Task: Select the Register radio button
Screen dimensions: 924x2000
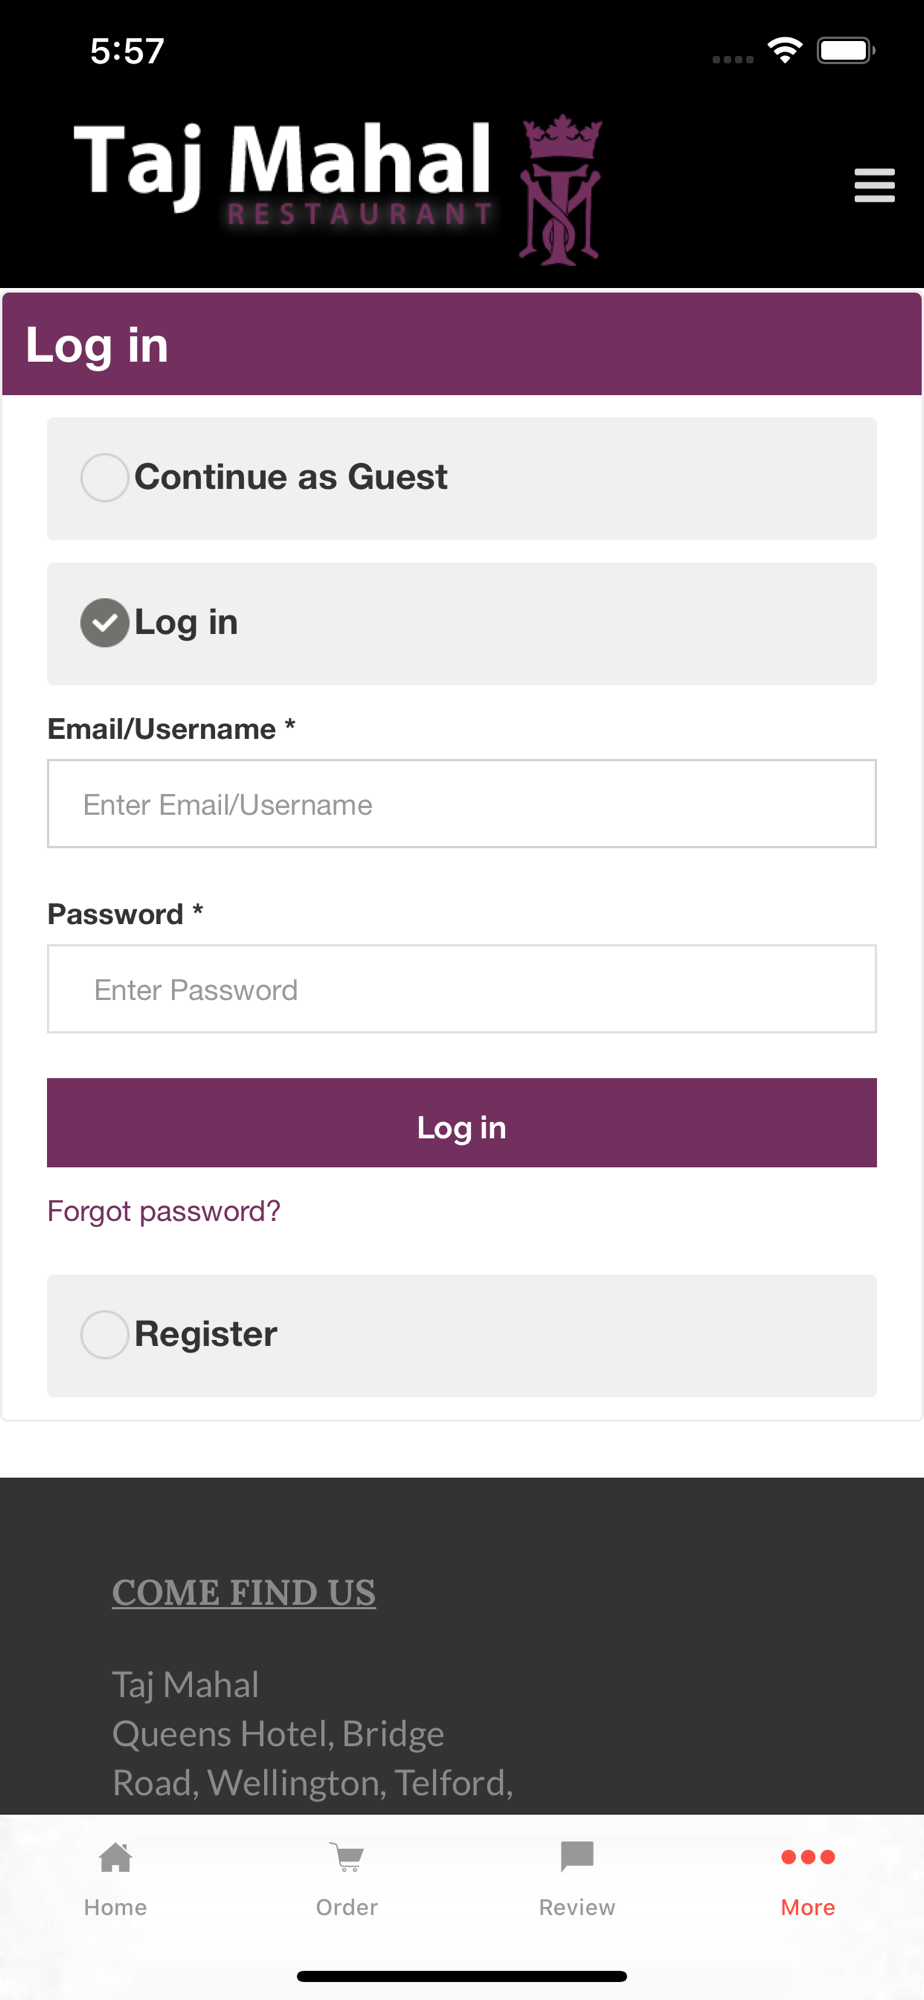Action: coord(104,1334)
